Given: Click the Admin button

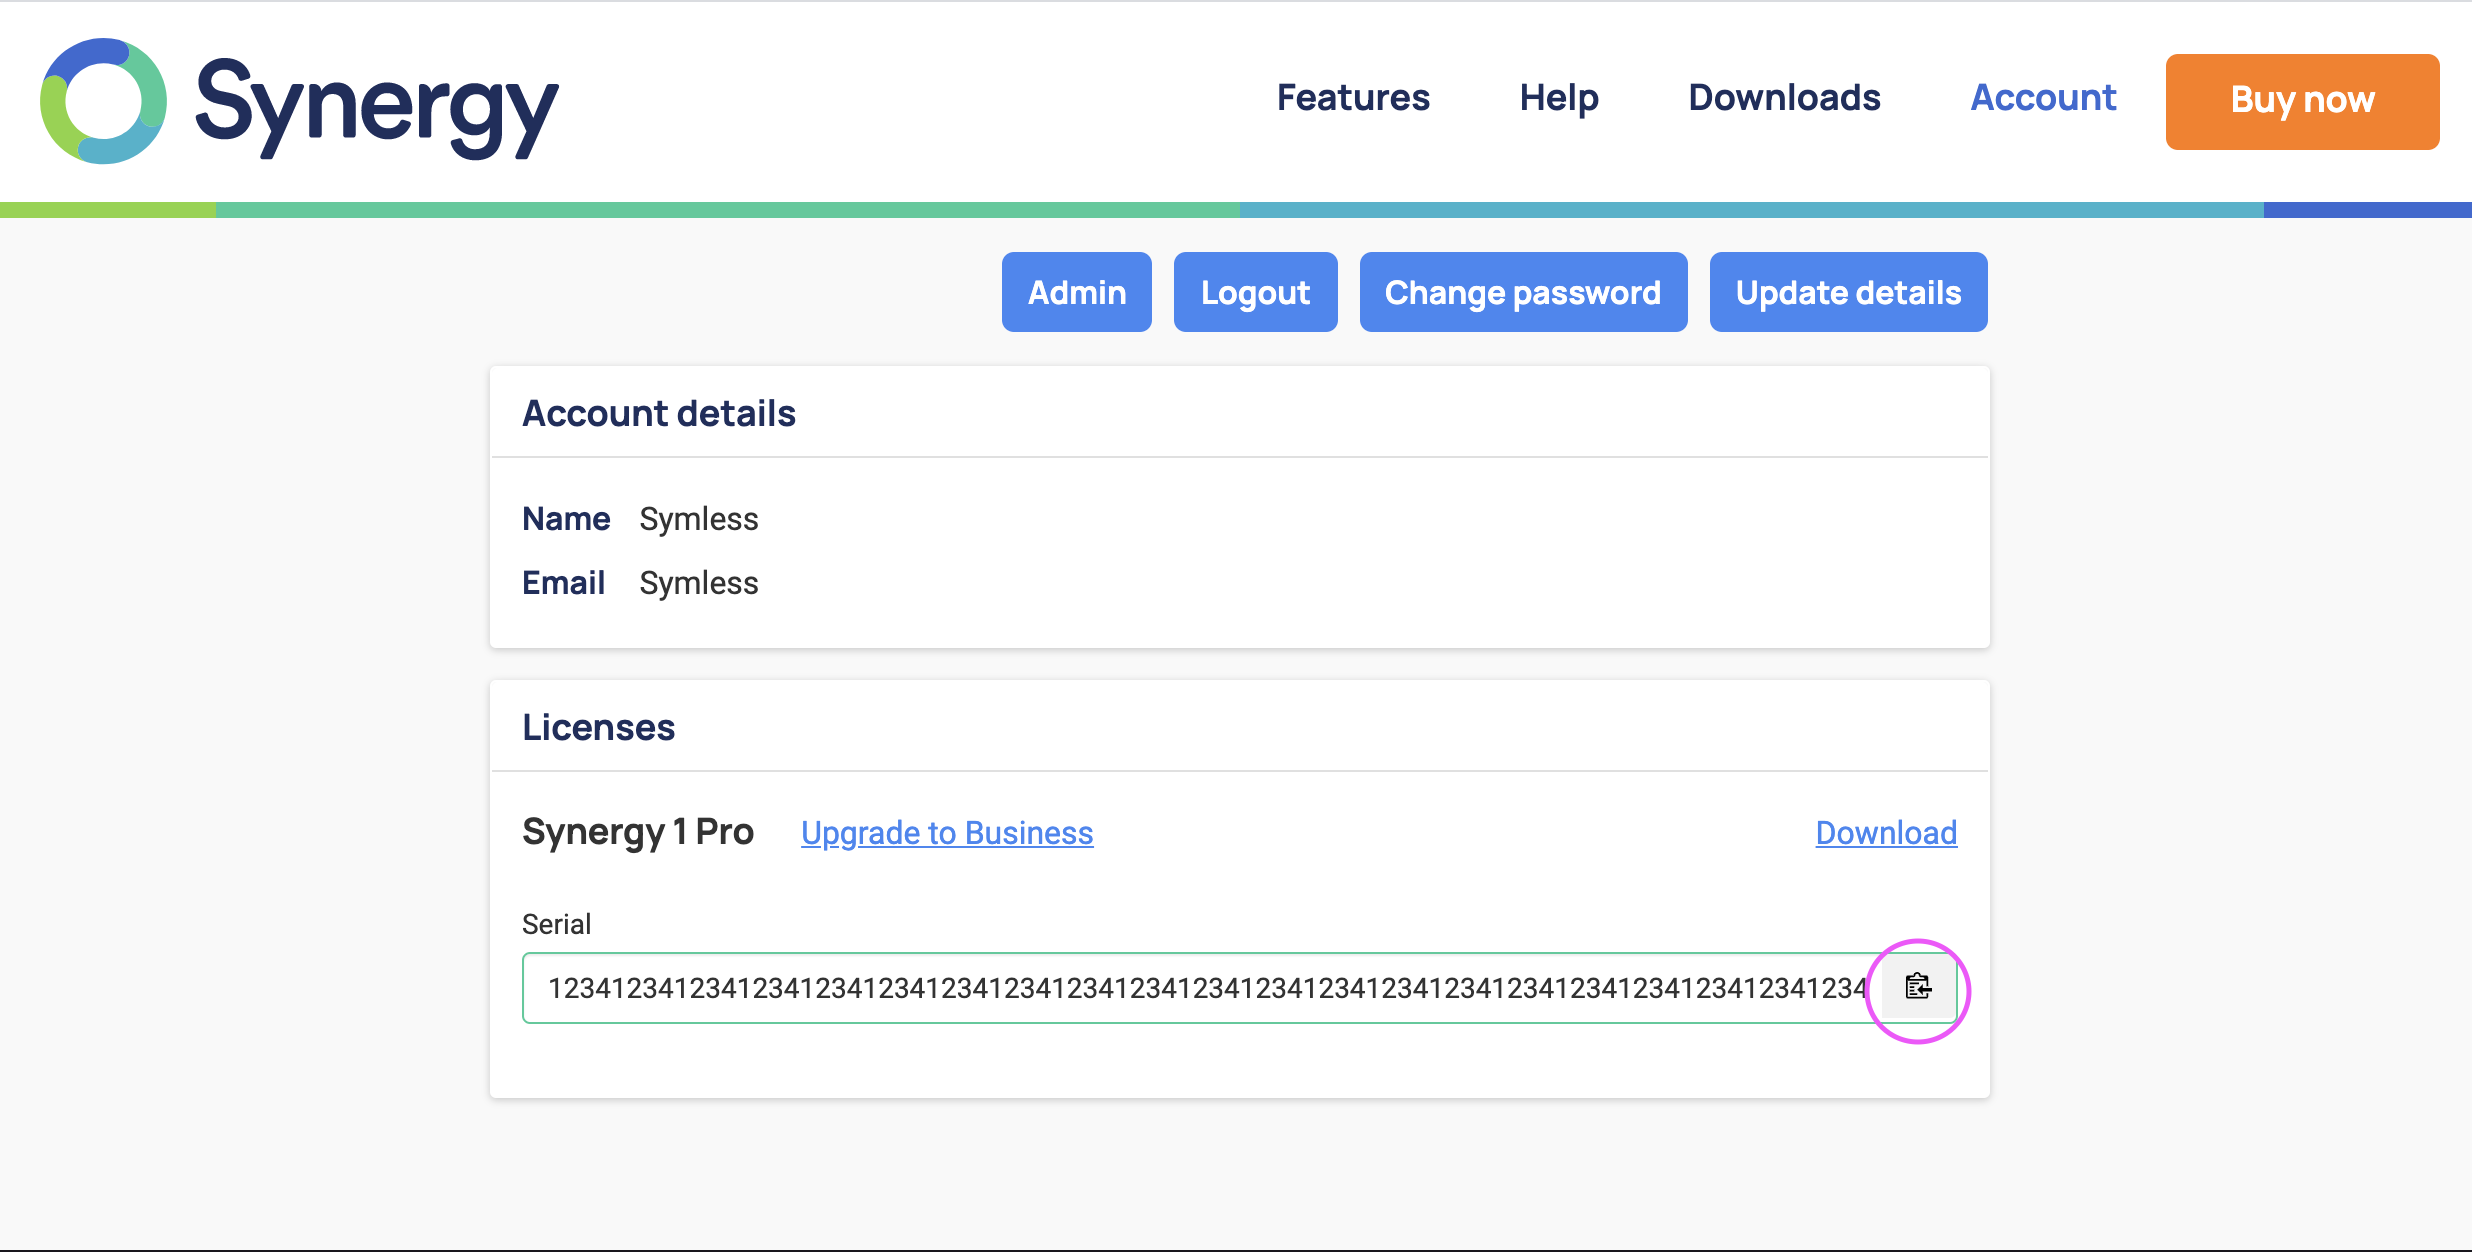Looking at the screenshot, I should (x=1077, y=292).
